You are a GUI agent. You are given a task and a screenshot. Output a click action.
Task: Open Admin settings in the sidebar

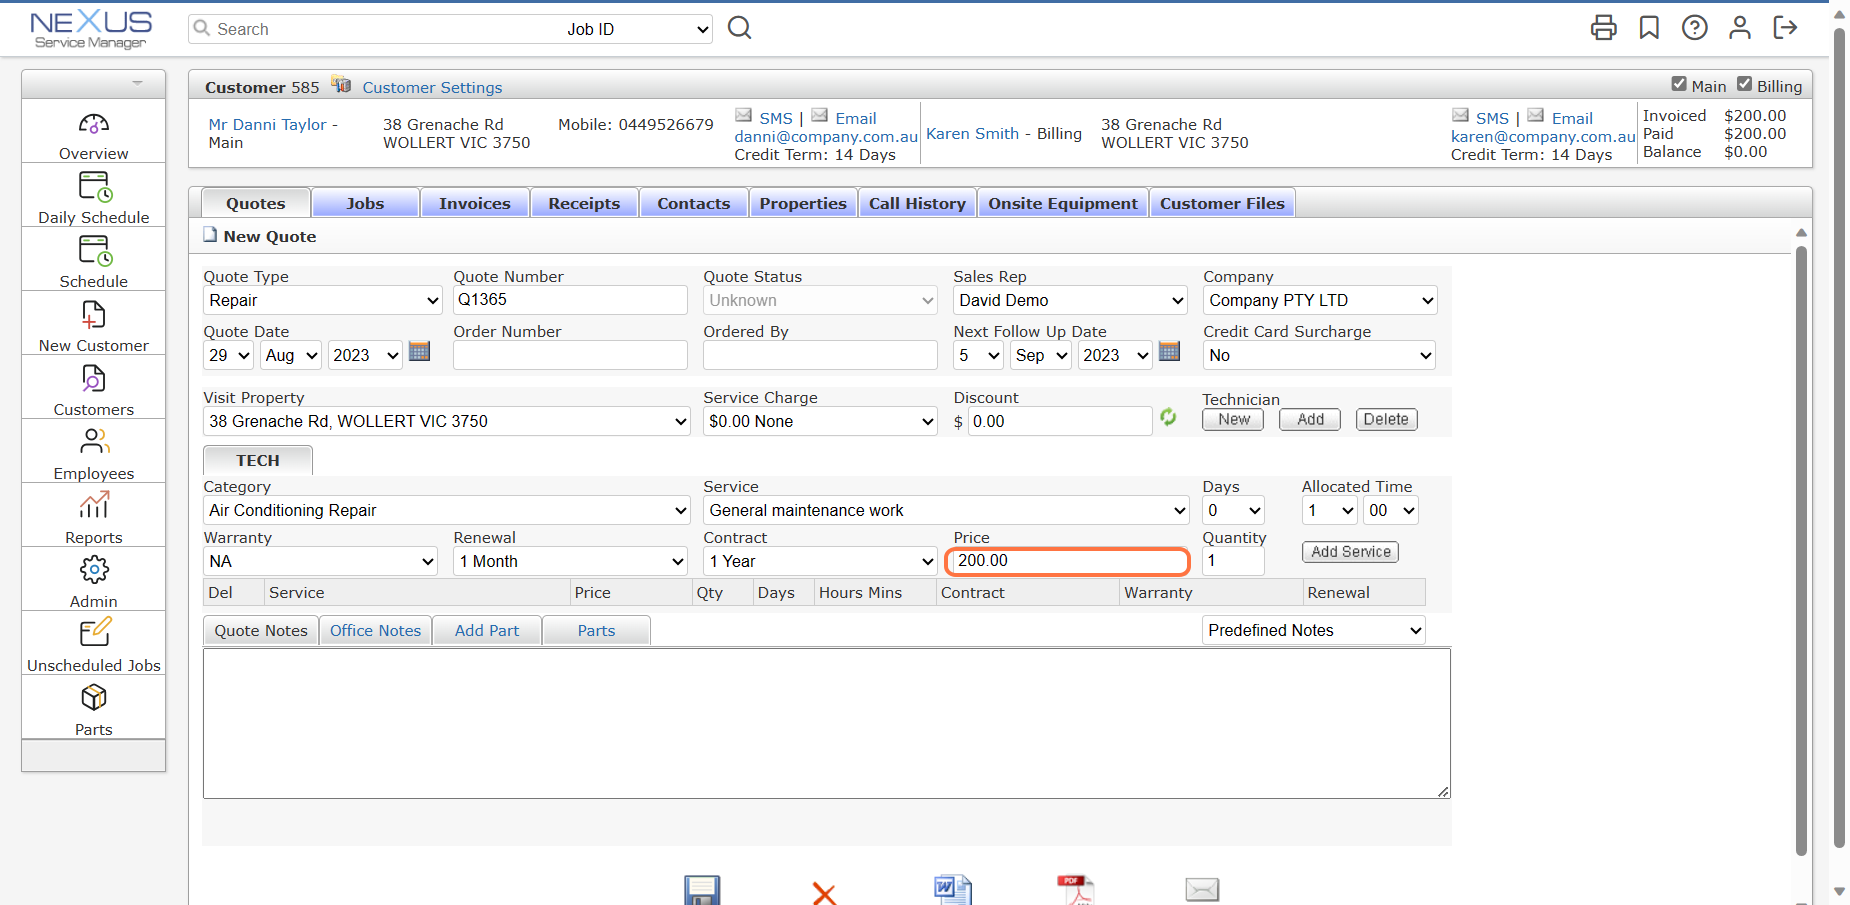coord(94,583)
